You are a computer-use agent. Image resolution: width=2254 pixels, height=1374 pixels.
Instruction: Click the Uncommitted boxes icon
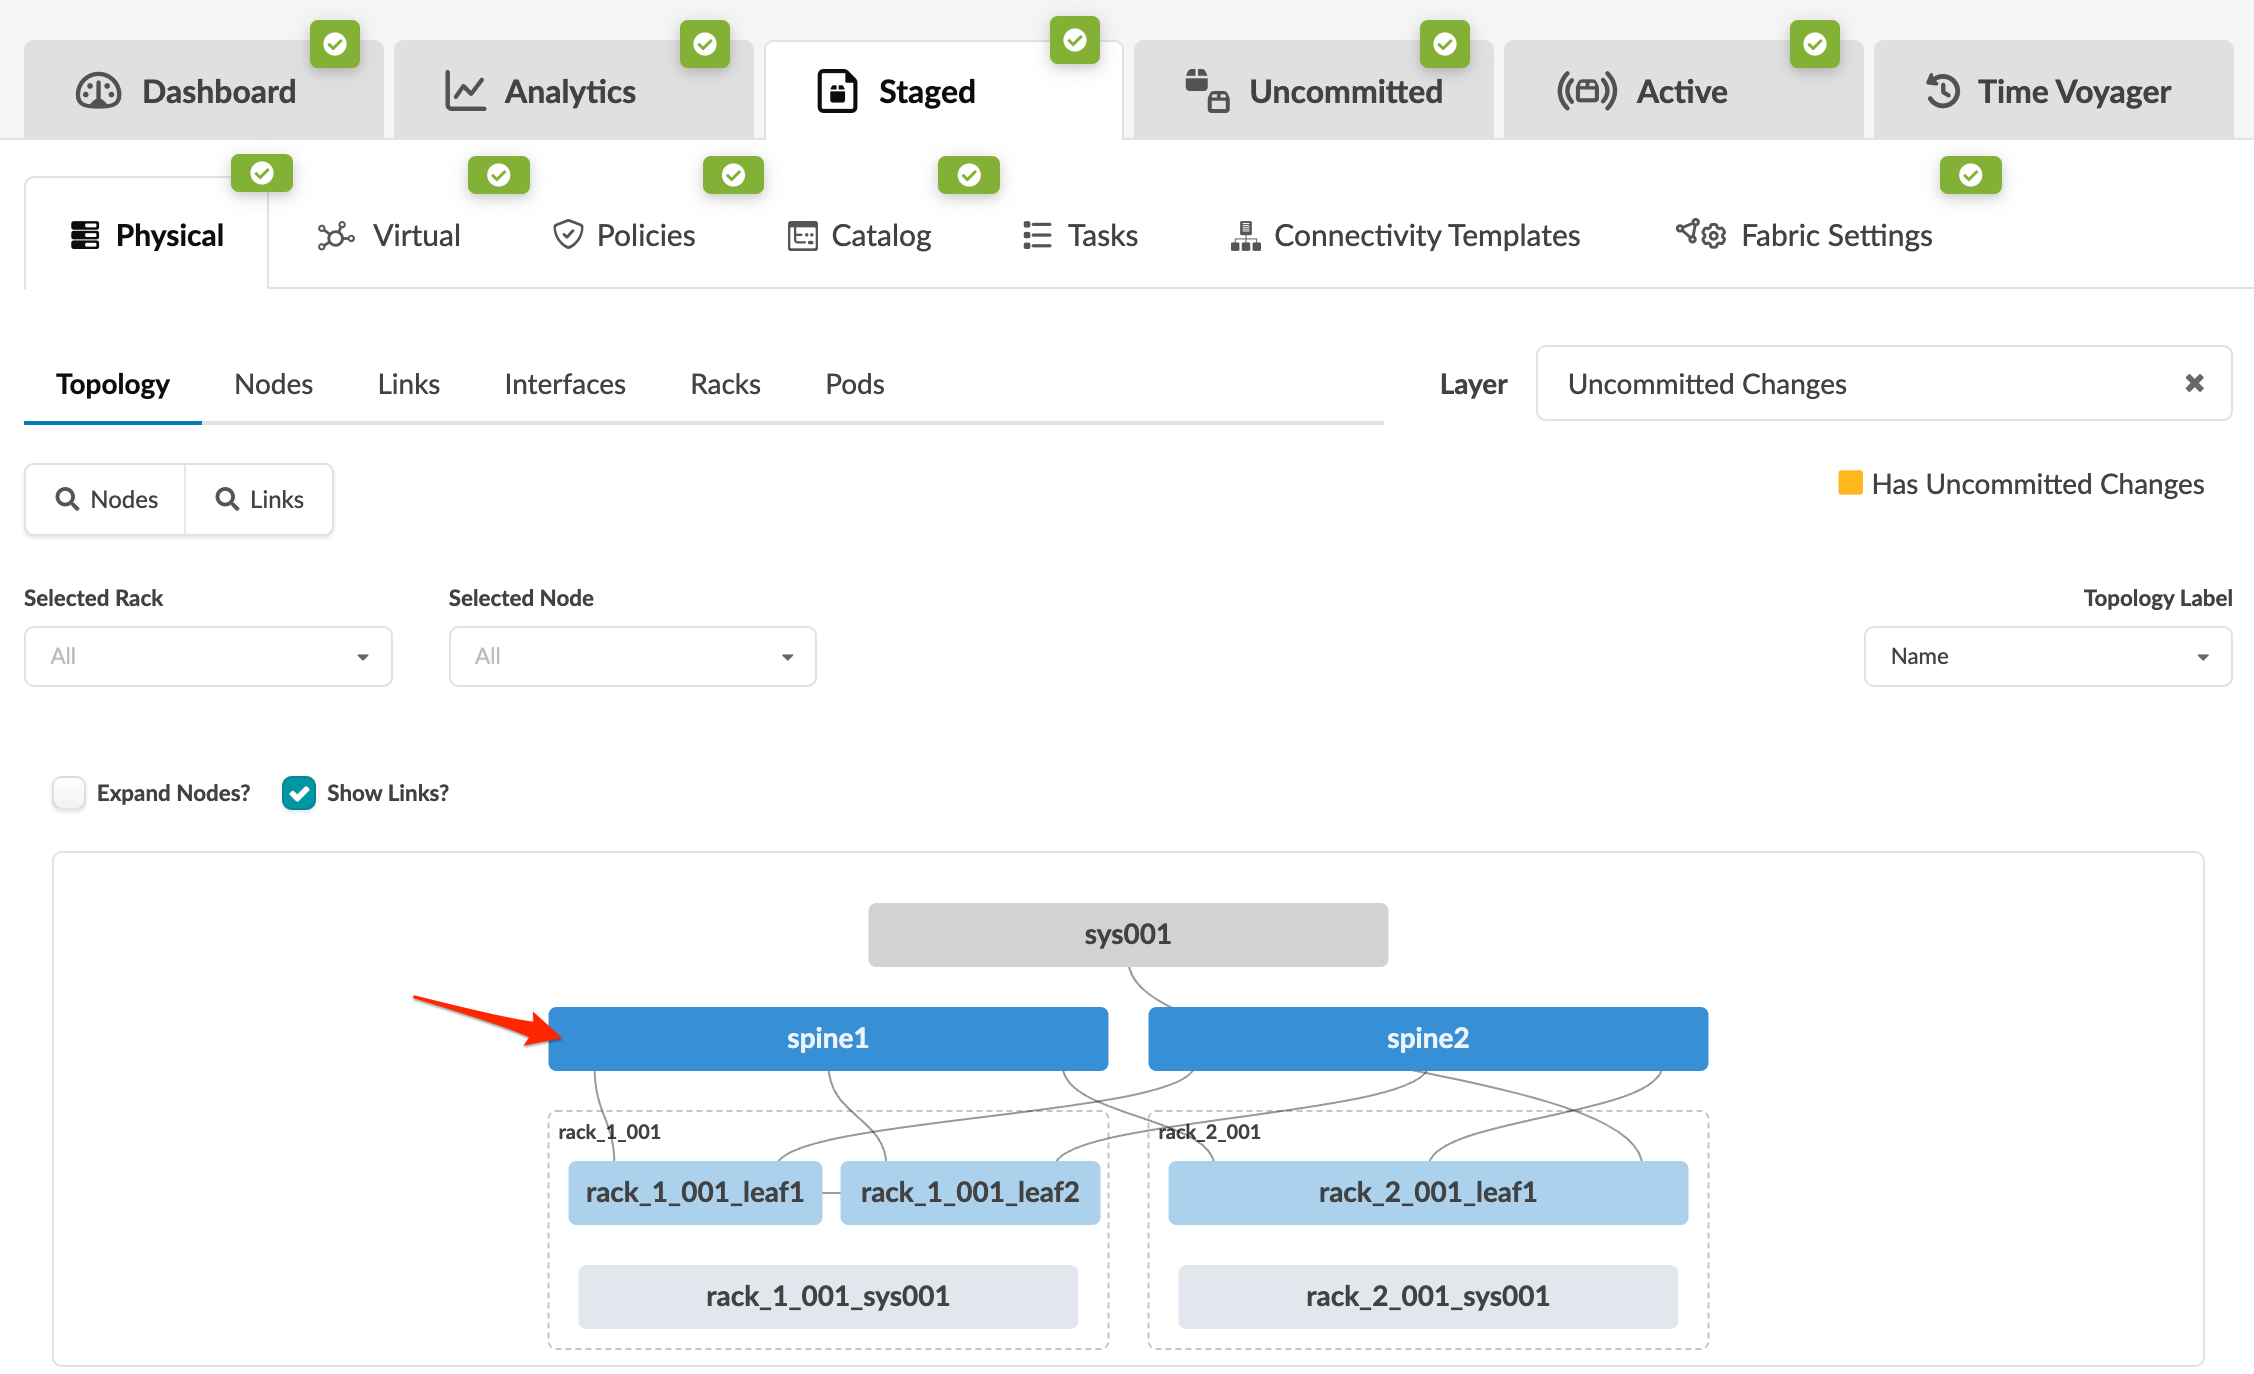click(1206, 91)
